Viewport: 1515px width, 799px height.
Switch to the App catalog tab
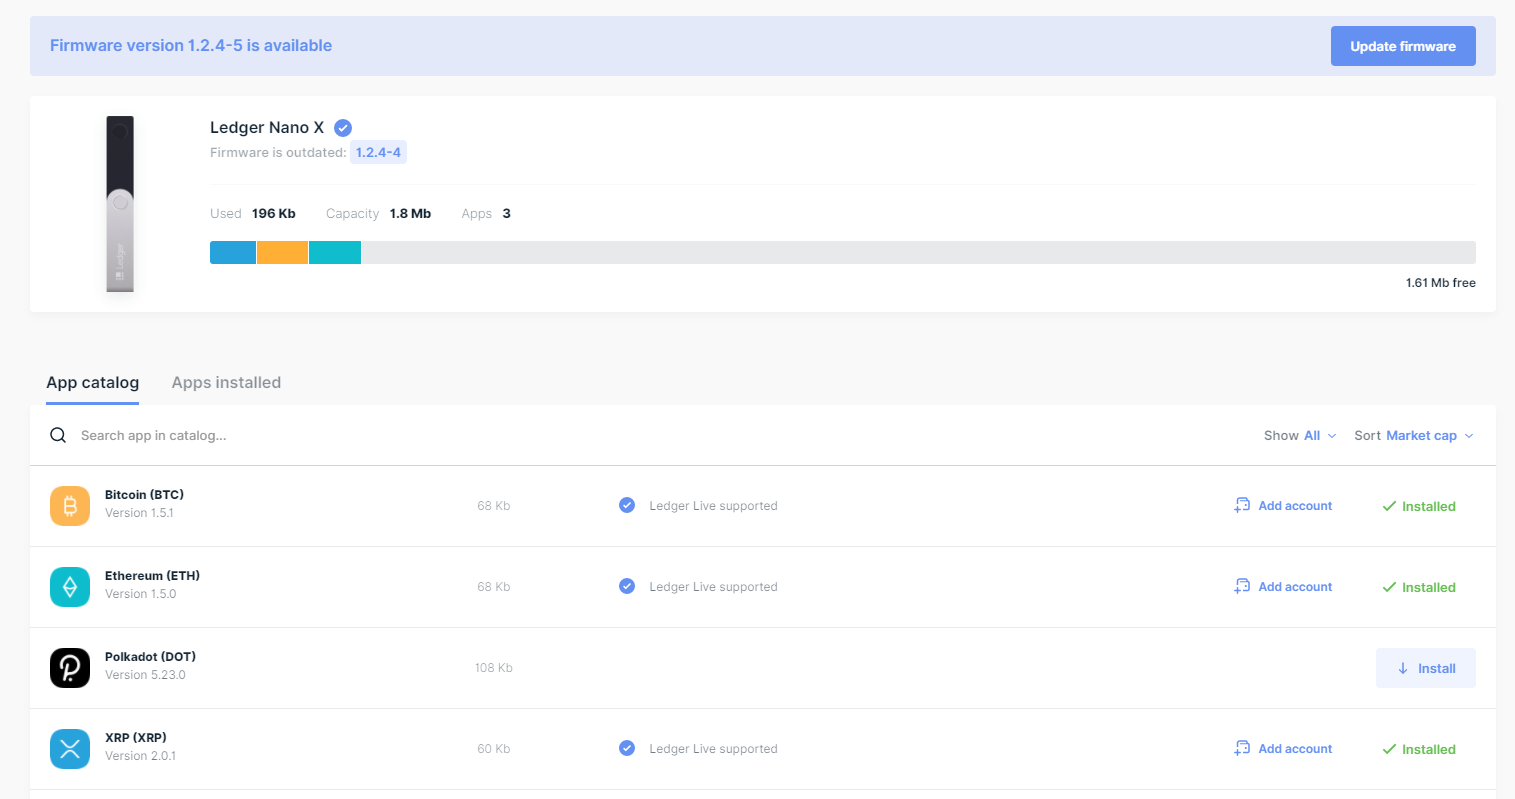pyautogui.click(x=92, y=382)
